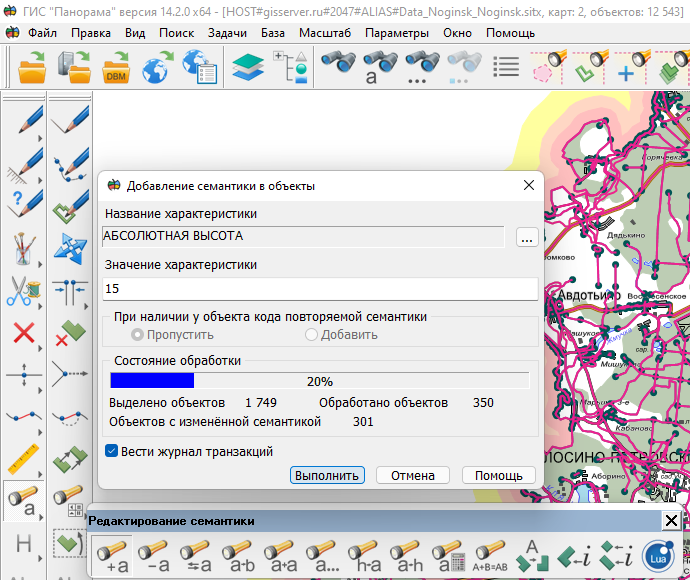Open the DBM database folder icon
Viewport: 693px width, 580px height.
(x=117, y=68)
